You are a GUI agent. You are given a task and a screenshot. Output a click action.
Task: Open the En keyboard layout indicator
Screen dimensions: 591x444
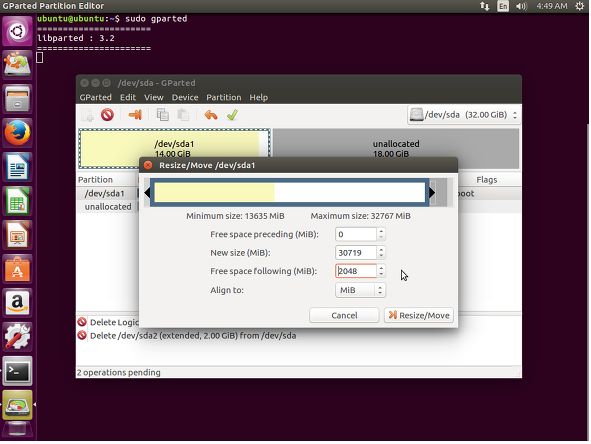coord(503,6)
